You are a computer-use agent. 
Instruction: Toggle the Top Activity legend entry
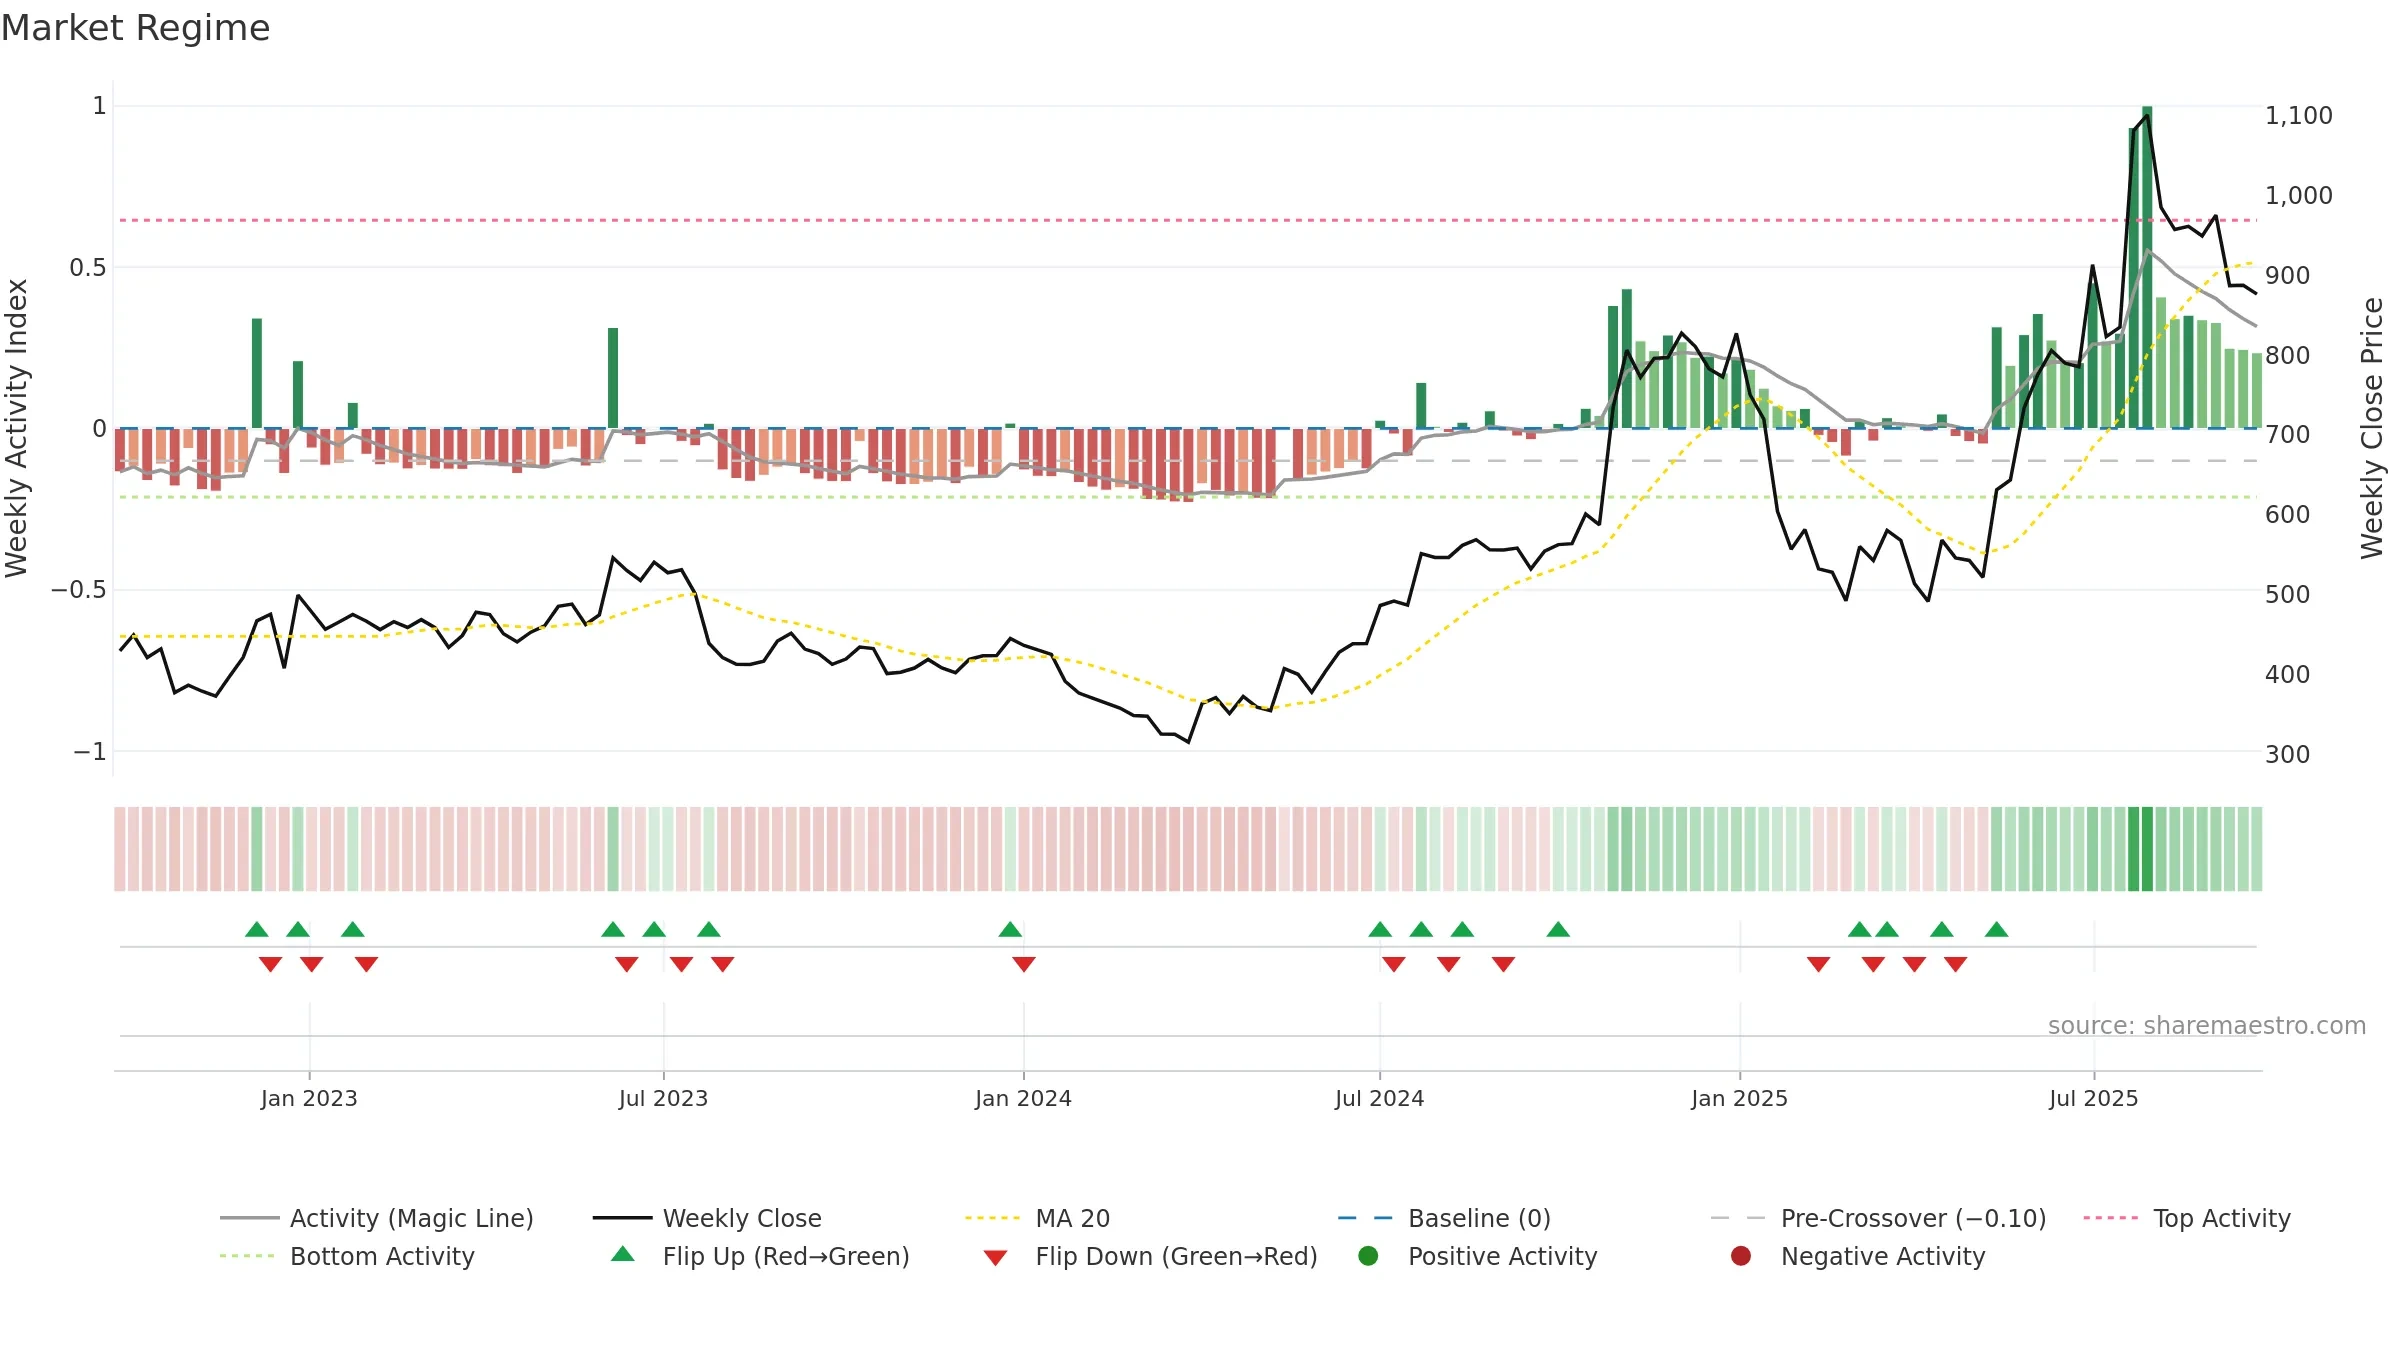2186,1218
